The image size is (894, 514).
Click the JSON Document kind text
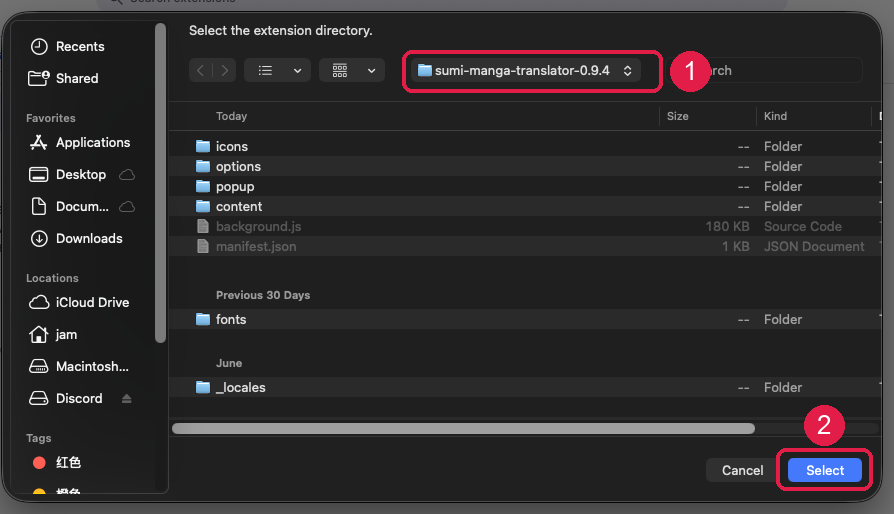coord(814,246)
